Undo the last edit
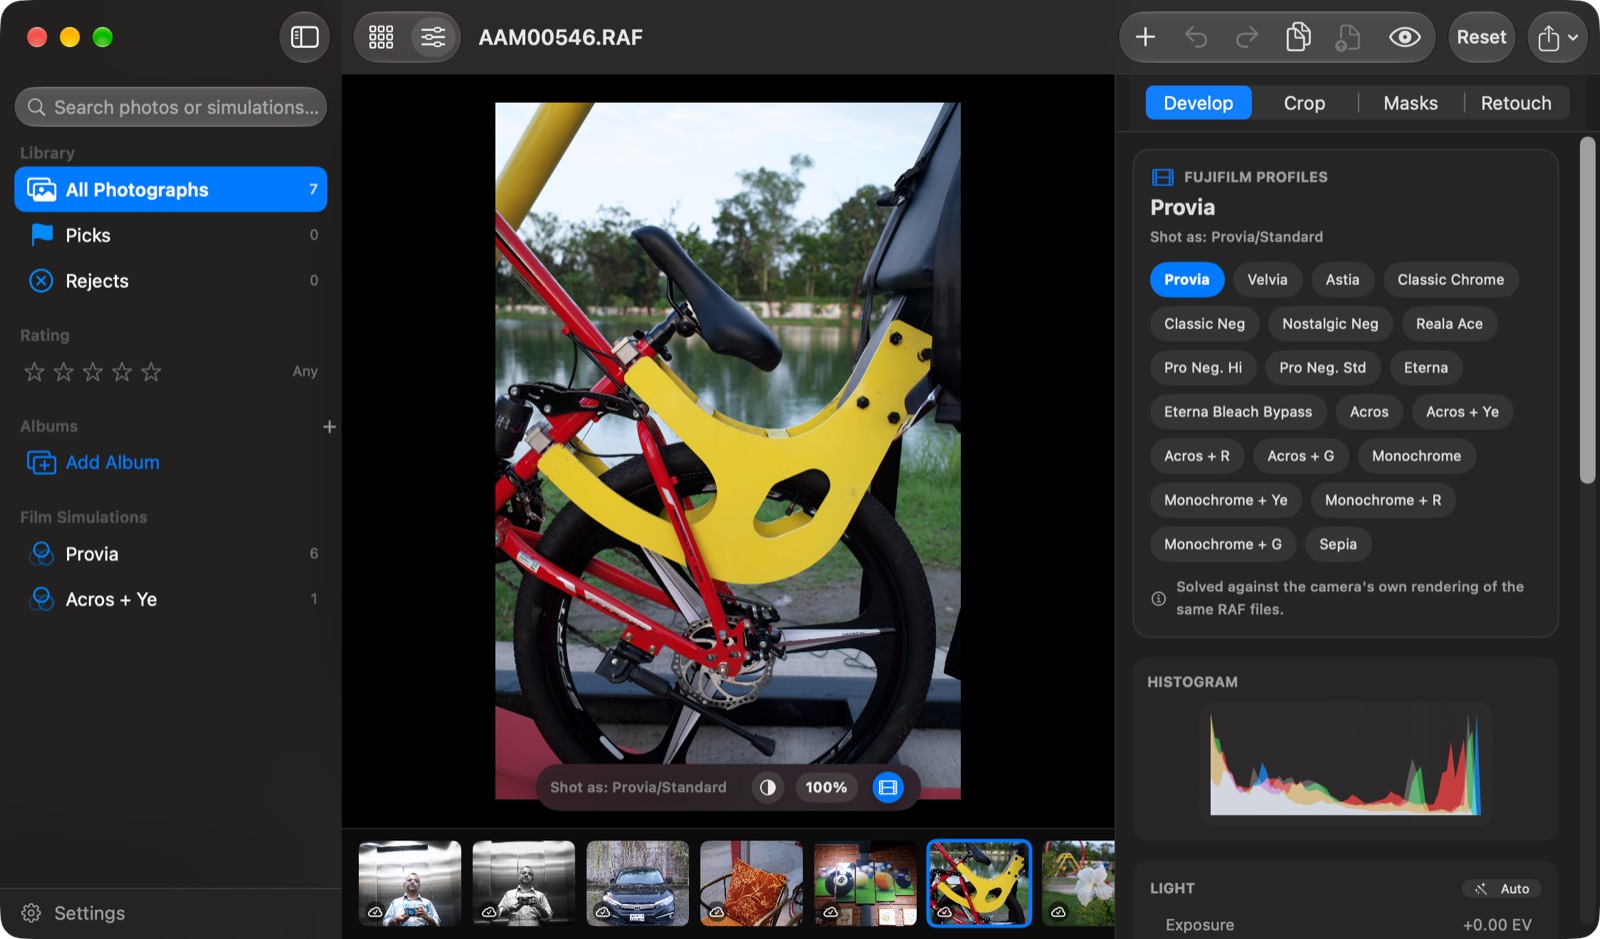The width and height of the screenshot is (1600, 939). pyautogui.click(x=1196, y=37)
